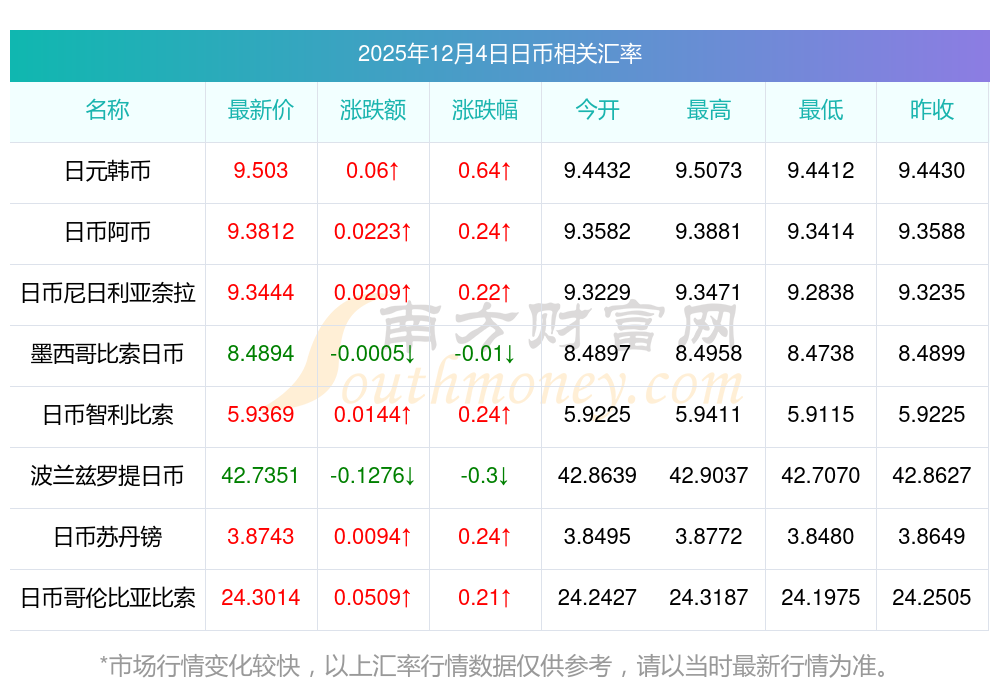
Task: Click opening value 9.3582
Action: 597,231
